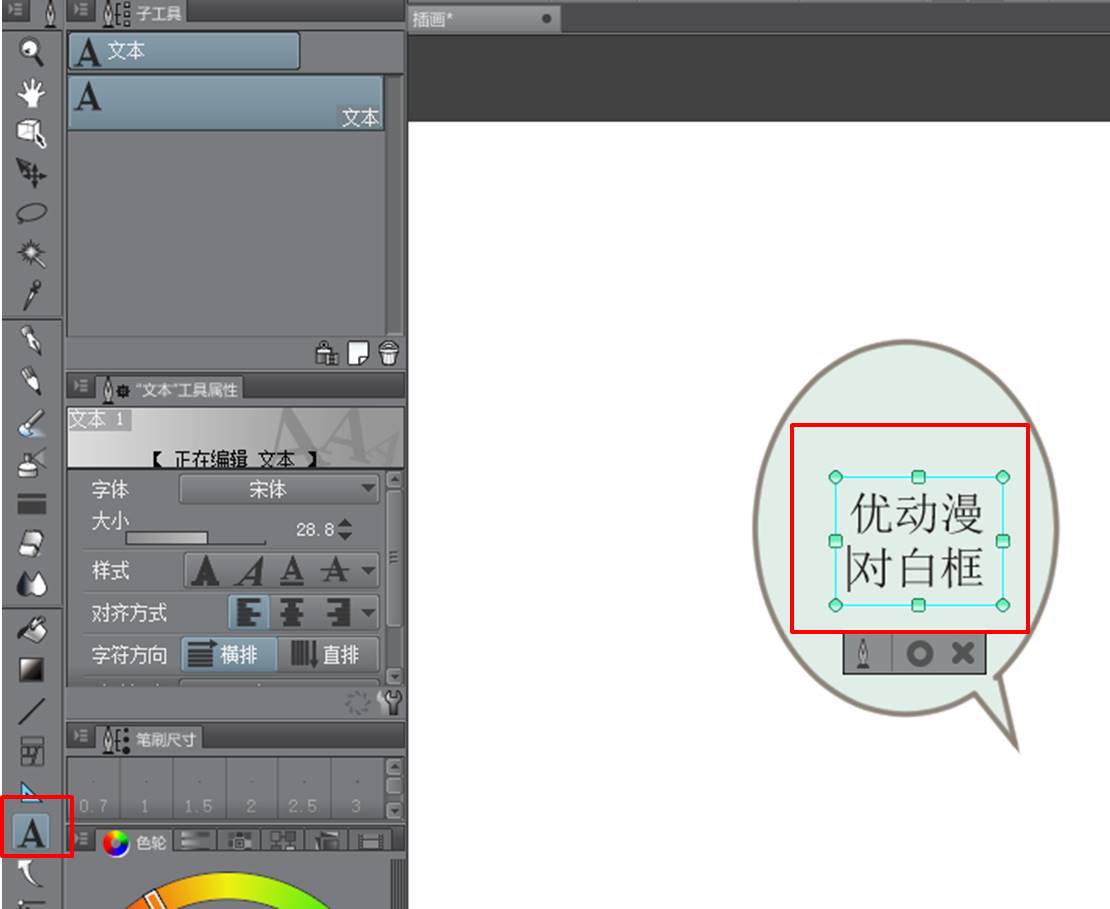1110x909 pixels.
Task: Open the 字体 font dropdown
Action: 278,490
